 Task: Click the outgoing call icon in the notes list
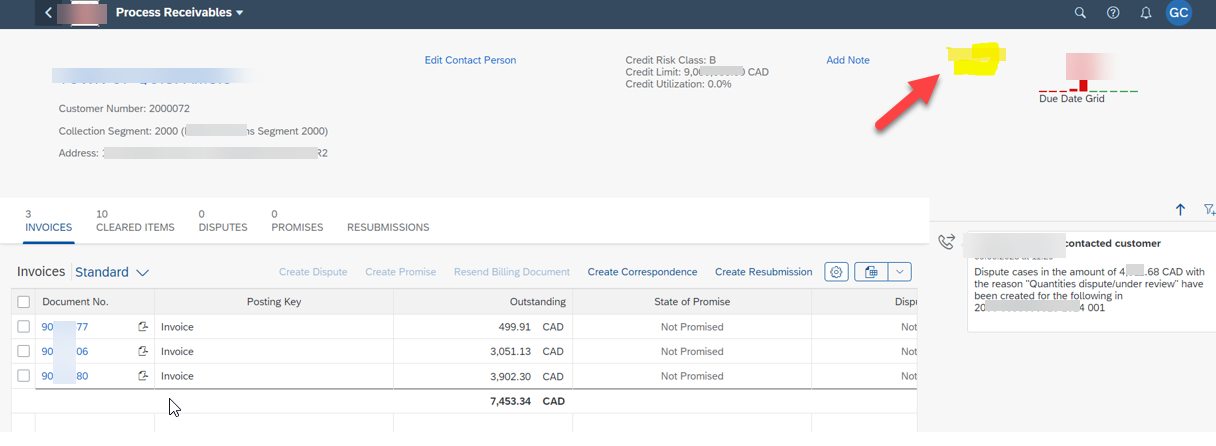pos(948,242)
